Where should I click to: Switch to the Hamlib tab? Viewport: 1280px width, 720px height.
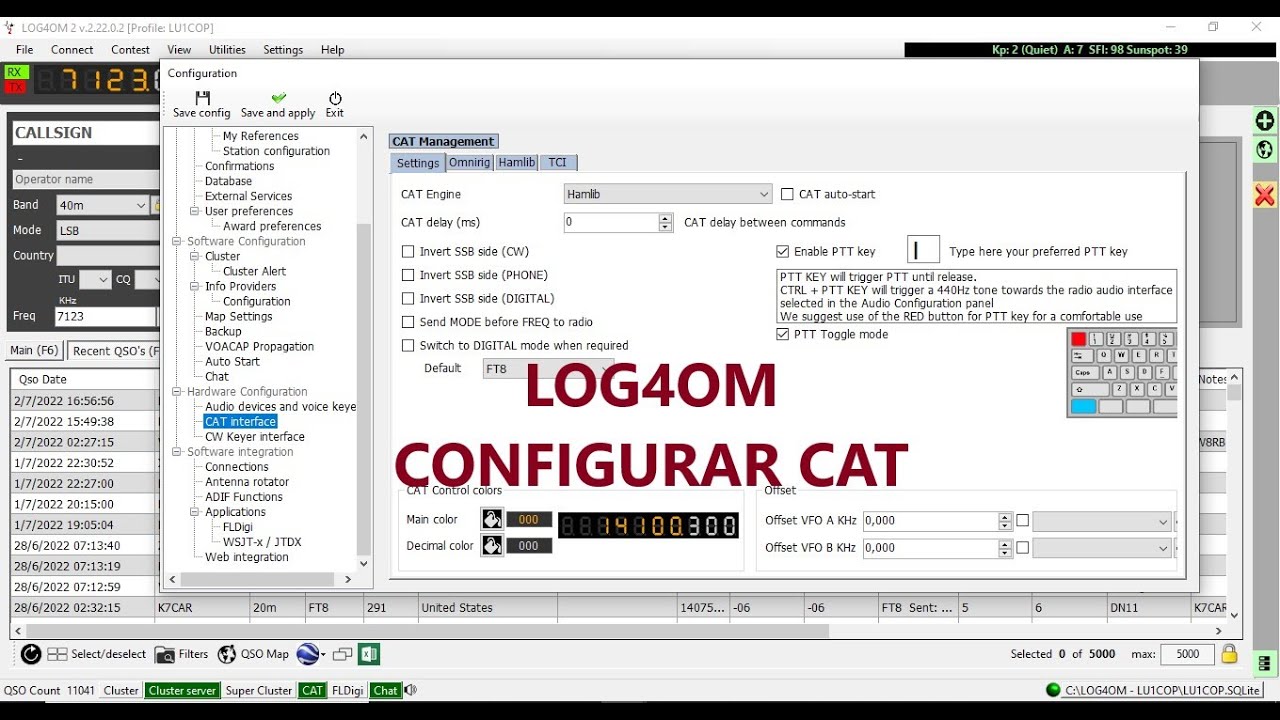(x=517, y=162)
